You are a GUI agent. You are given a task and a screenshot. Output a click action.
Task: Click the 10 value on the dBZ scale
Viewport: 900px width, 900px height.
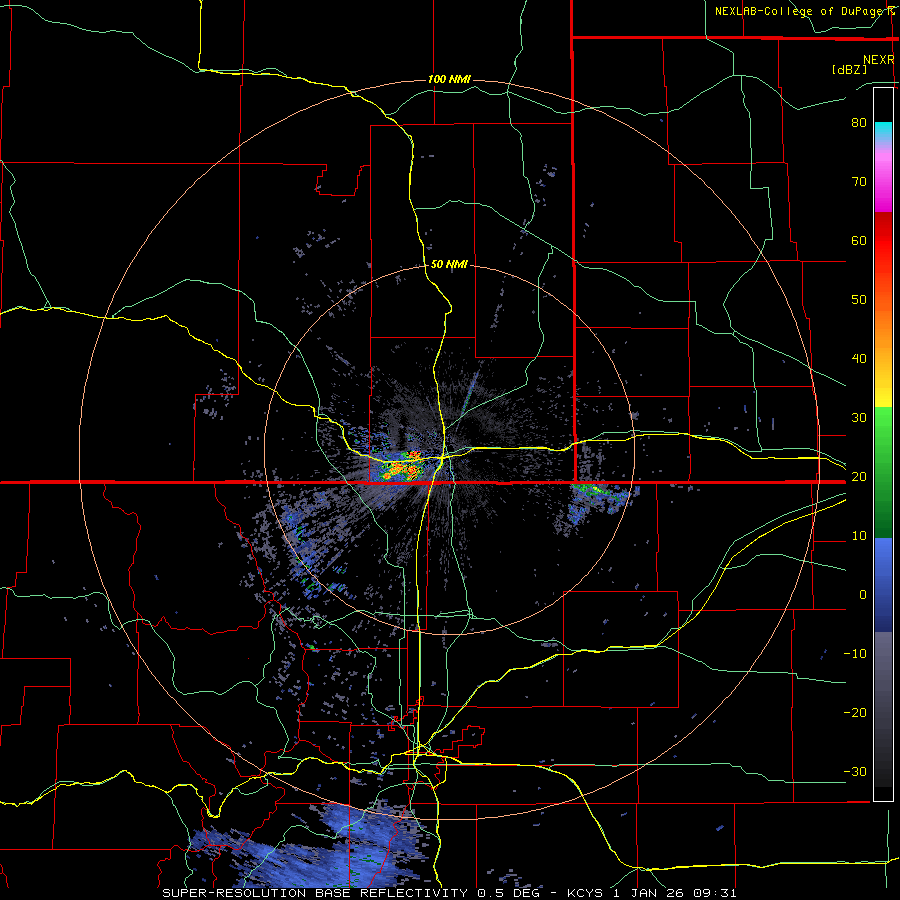(859, 536)
